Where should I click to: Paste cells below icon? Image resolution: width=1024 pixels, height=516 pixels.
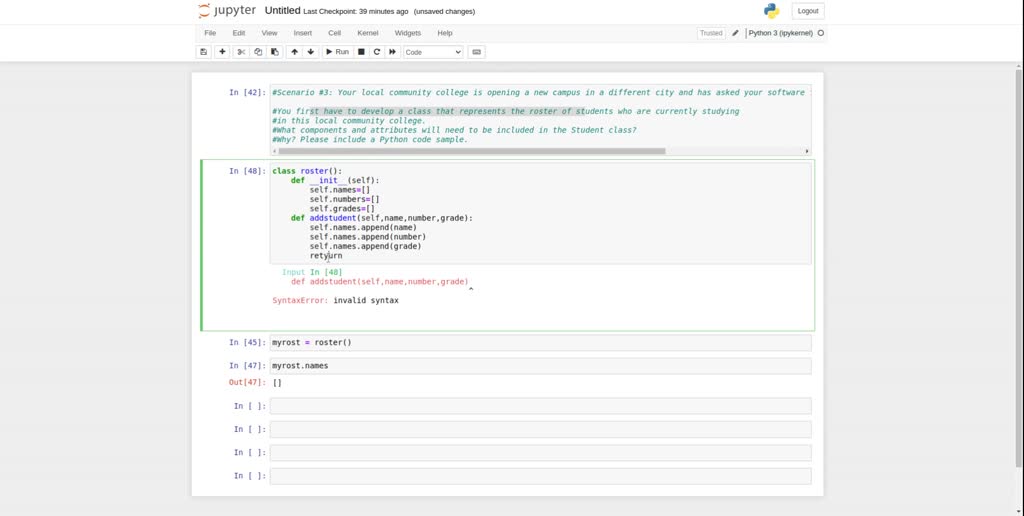[275, 52]
